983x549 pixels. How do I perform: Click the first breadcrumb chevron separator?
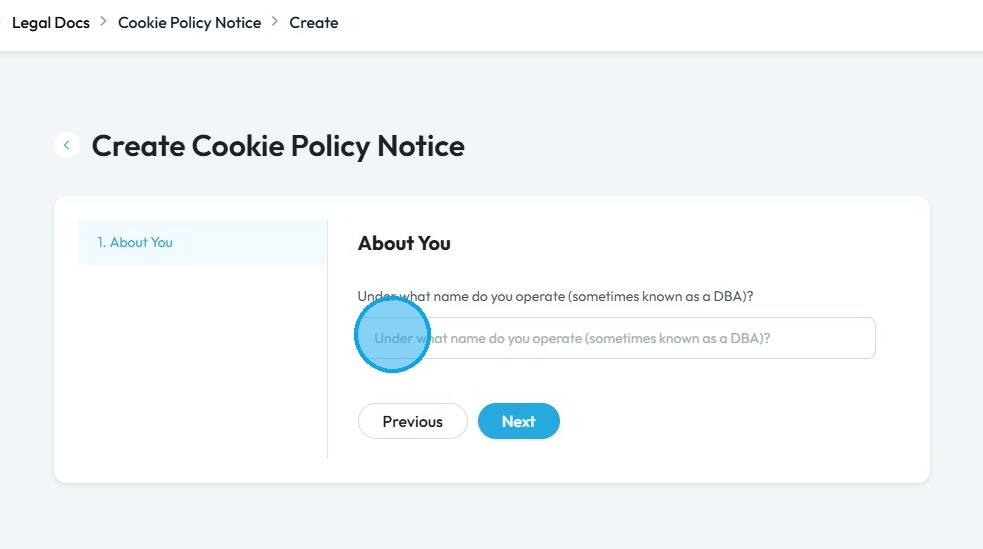pos(102,22)
